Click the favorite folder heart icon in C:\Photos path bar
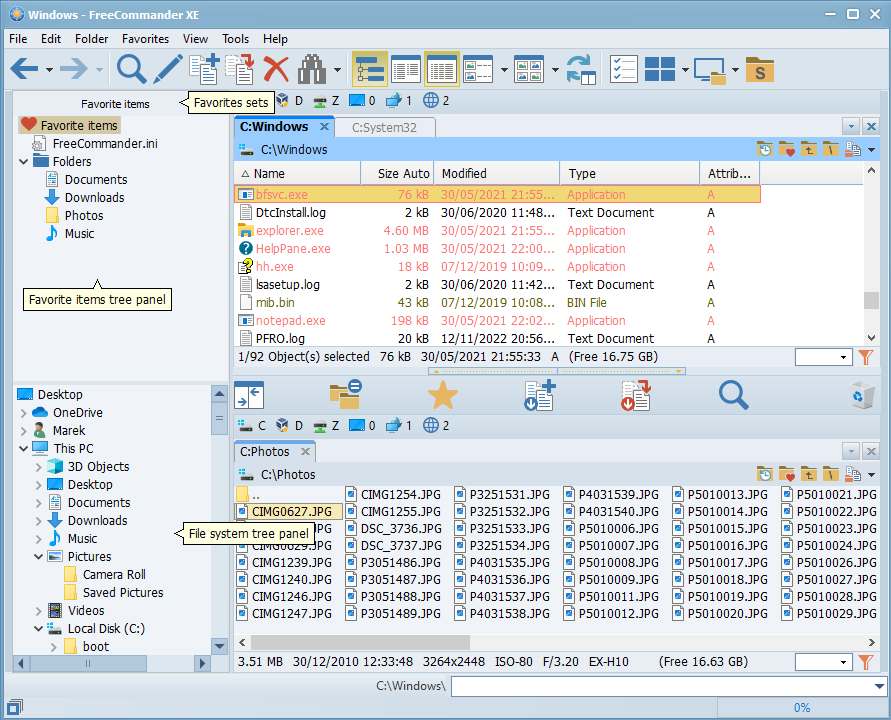This screenshot has width=891, height=720. point(786,475)
